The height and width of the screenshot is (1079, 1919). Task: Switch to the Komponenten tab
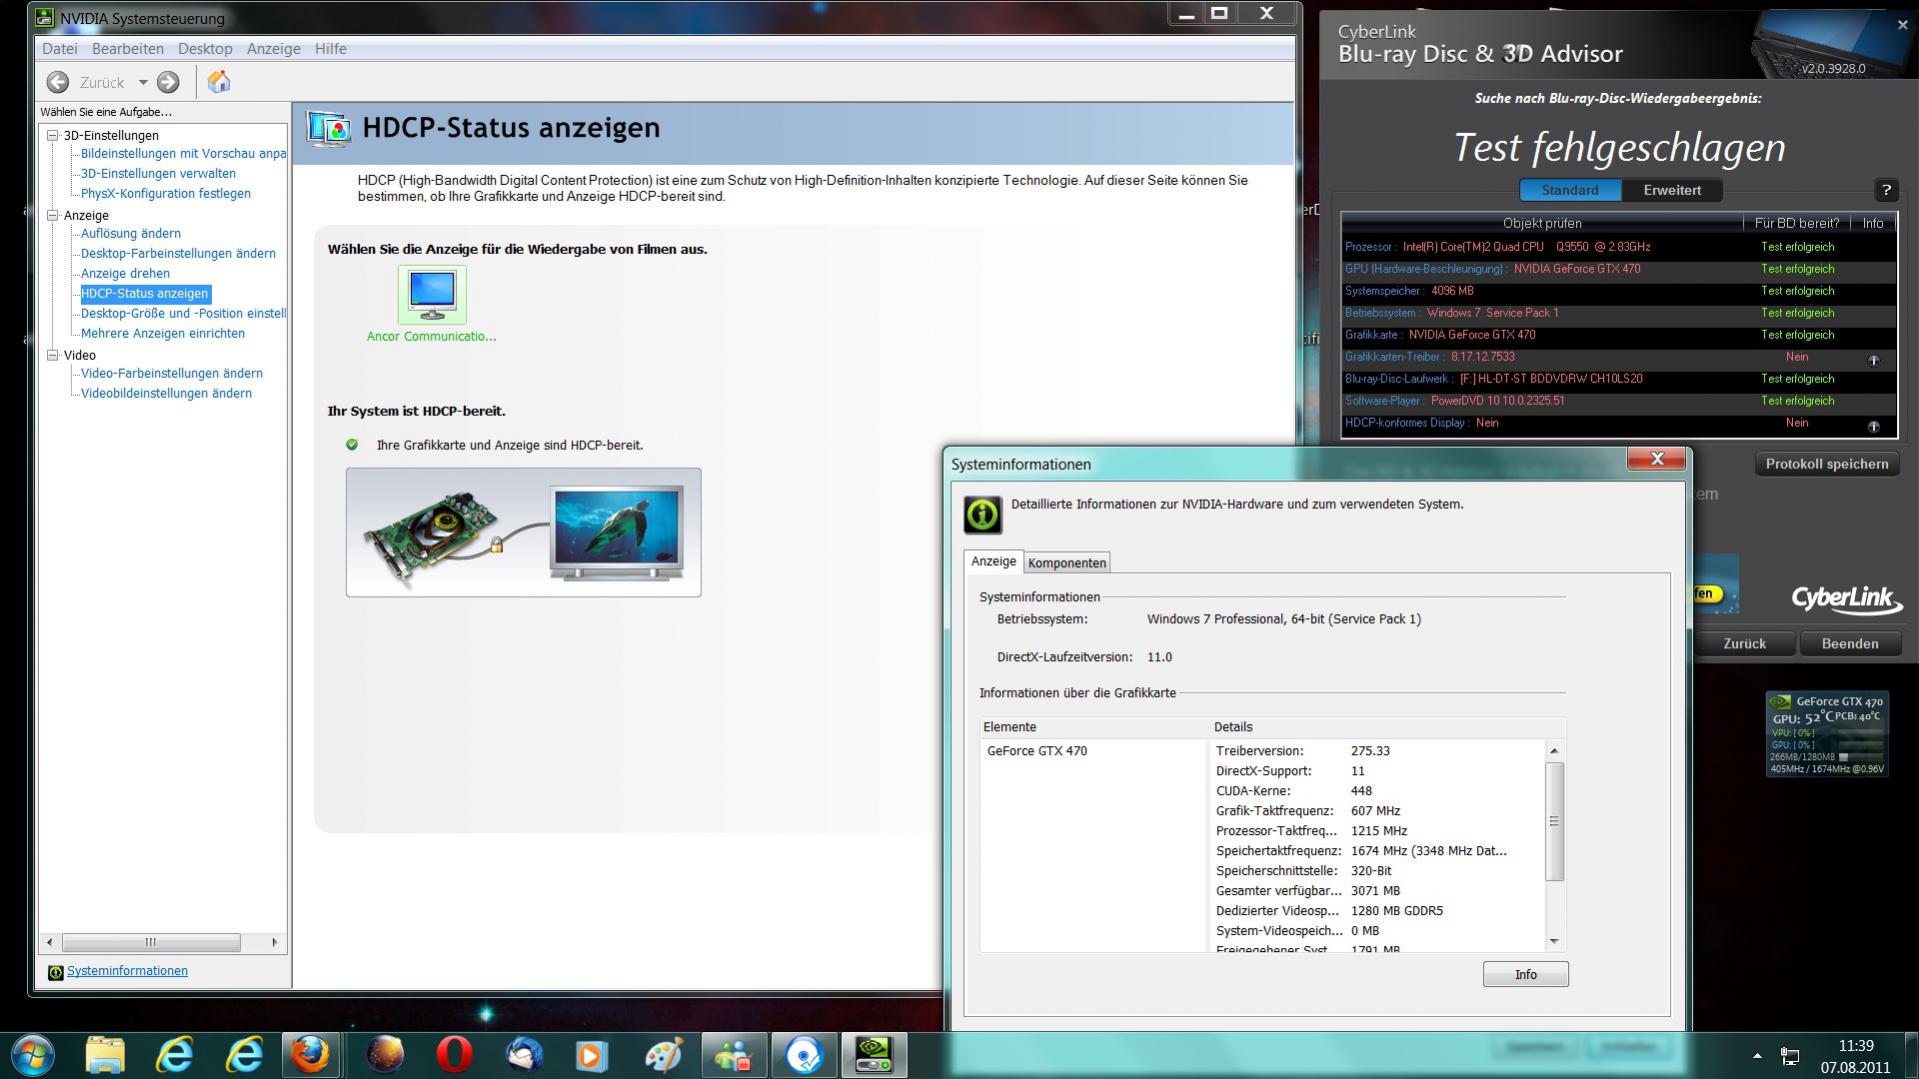point(1067,562)
